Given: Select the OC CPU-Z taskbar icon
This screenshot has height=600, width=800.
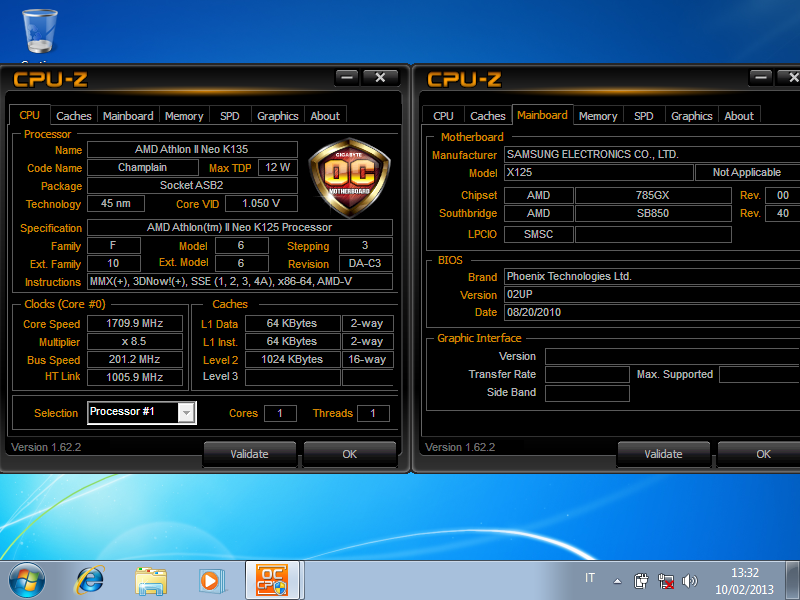Looking at the screenshot, I should 272,580.
